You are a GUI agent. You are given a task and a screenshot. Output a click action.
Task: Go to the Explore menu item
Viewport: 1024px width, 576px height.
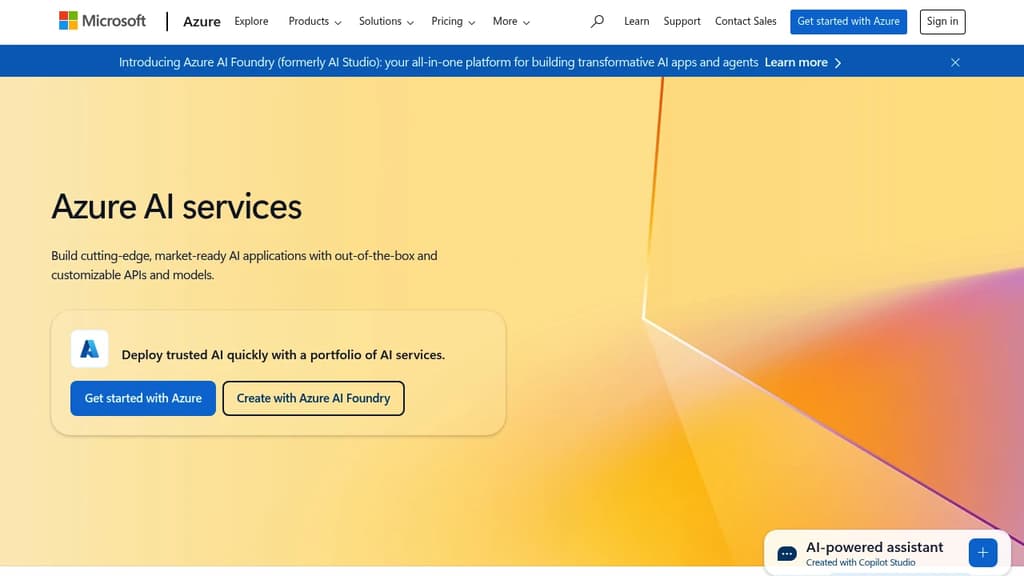pyautogui.click(x=251, y=22)
